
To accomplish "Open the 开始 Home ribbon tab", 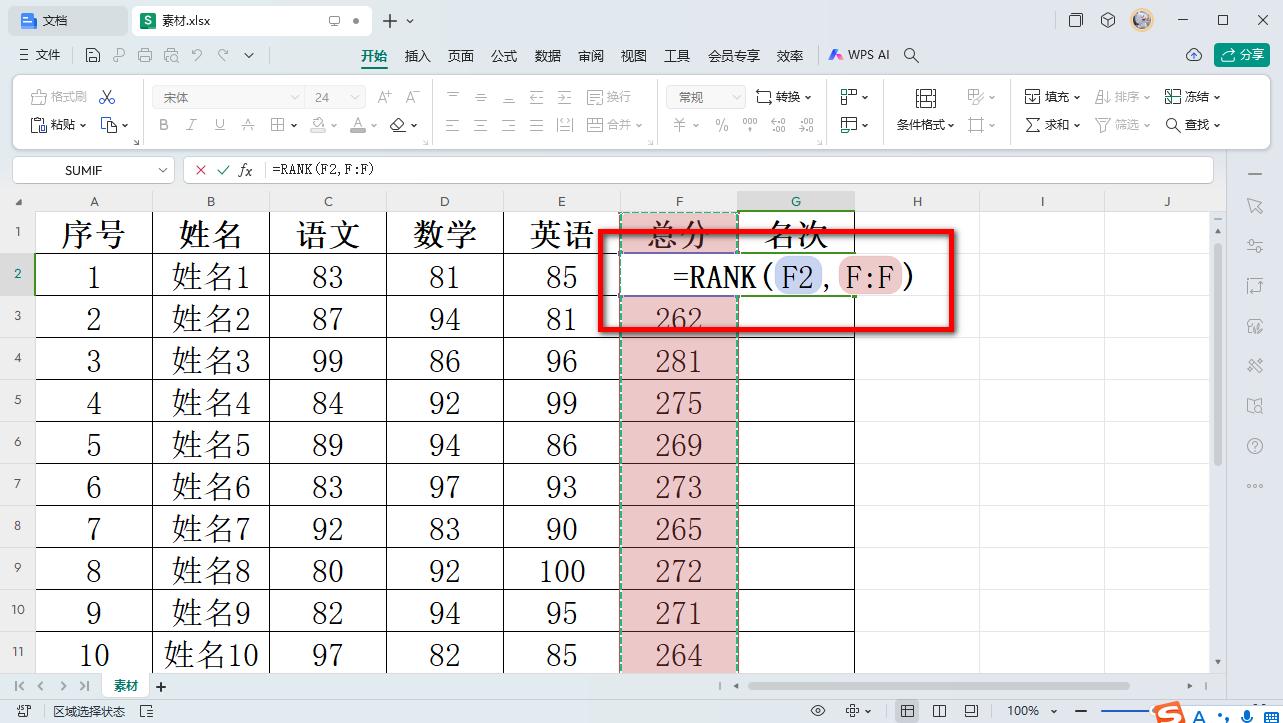I will [374, 56].
